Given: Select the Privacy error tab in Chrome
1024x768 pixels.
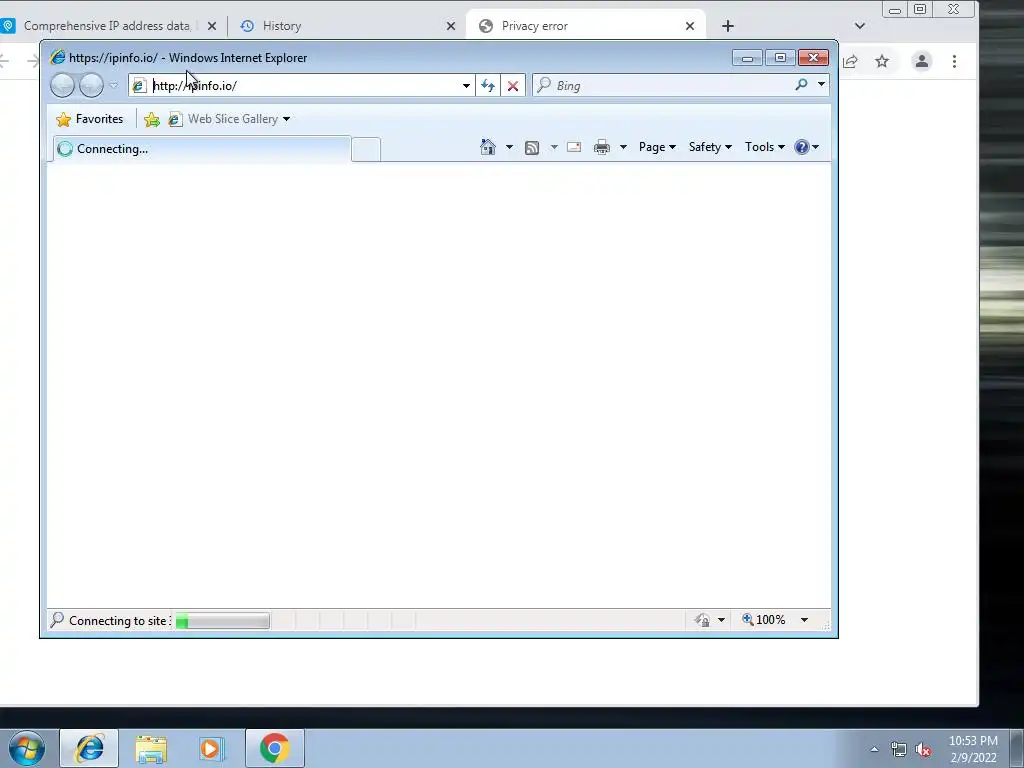Looking at the screenshot, I should click(585, 26).
